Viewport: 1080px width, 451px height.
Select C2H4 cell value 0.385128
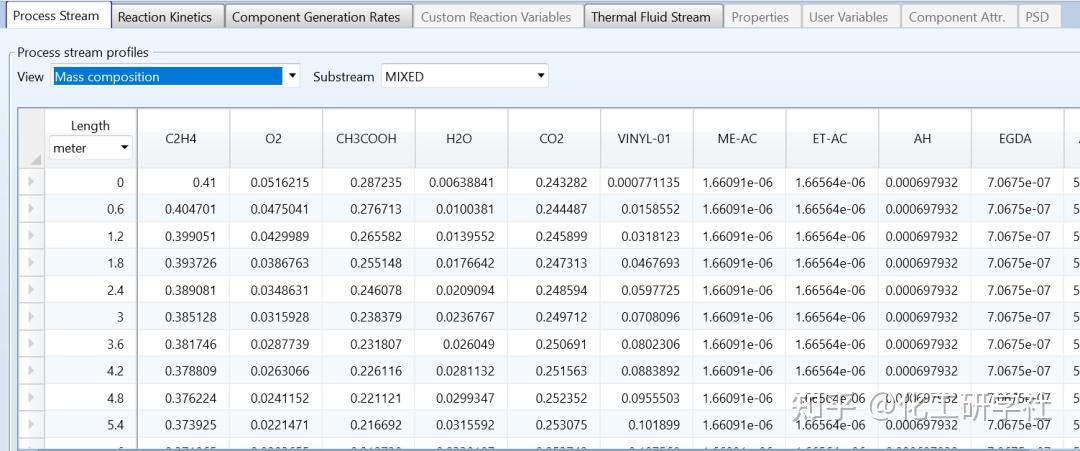183,317
